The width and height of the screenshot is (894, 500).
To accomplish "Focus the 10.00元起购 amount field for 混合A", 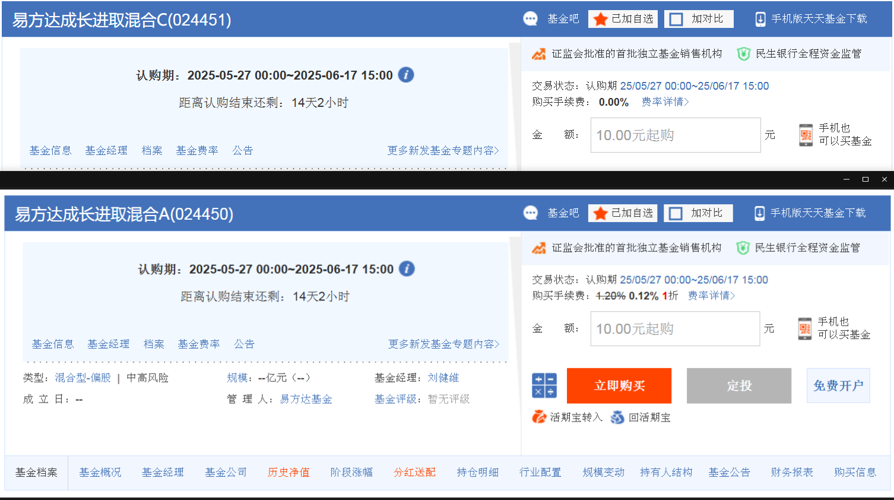I will [x=675, y=328].
